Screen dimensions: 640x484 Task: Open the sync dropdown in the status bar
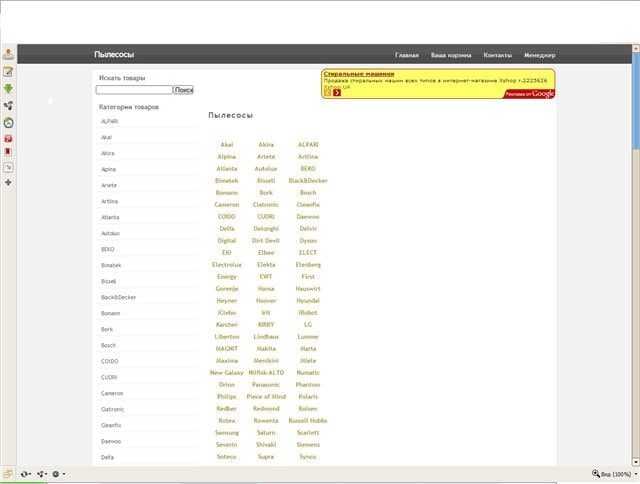coord(26,474)
